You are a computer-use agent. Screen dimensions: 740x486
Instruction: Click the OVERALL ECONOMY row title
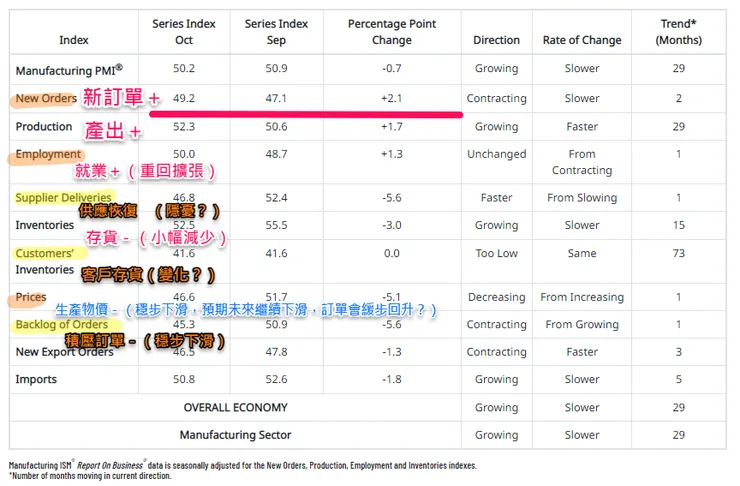click(235, 408)
